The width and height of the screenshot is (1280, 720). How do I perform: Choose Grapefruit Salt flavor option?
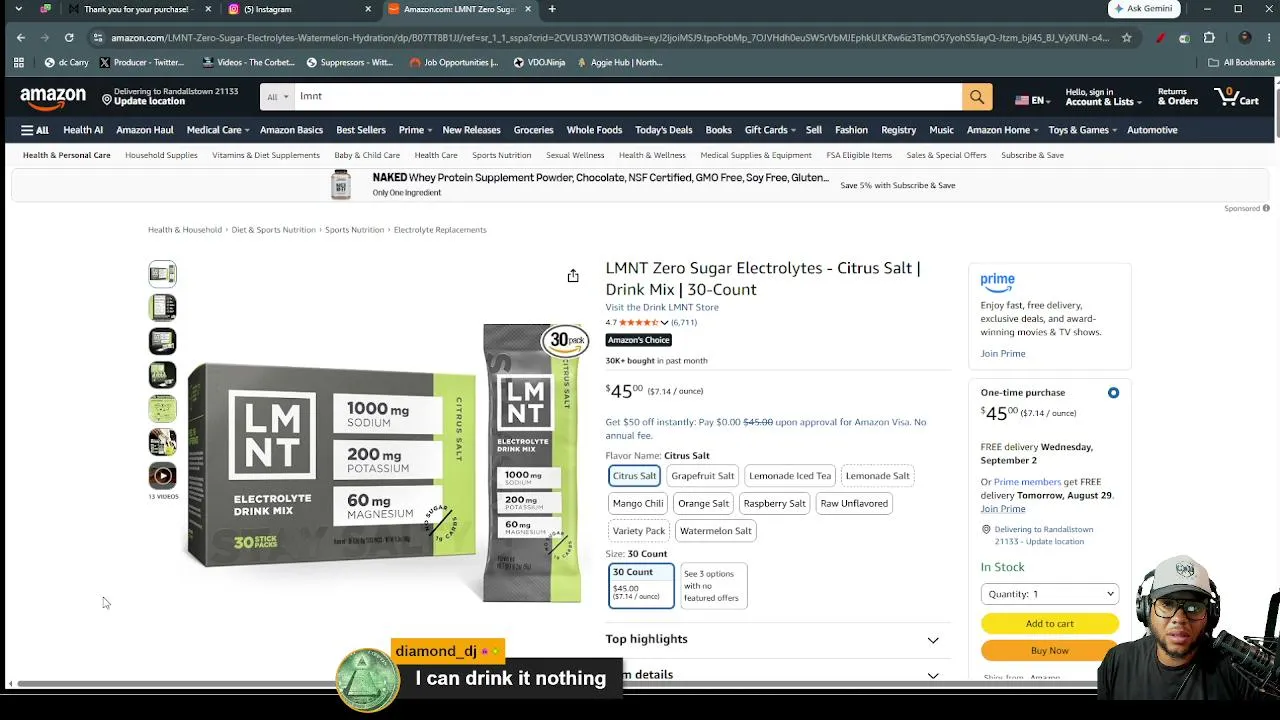point(703,476)
